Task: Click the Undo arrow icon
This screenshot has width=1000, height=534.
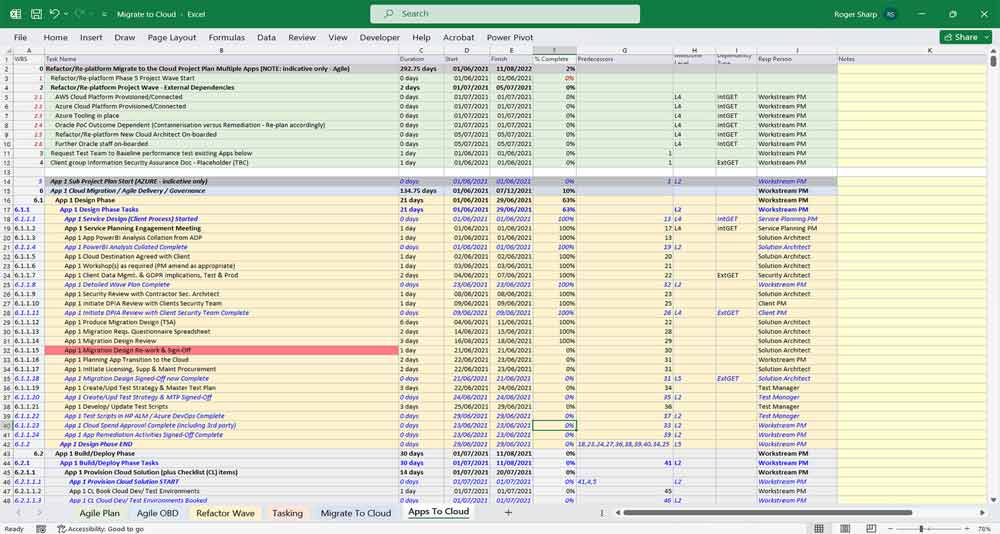Action: pyautogui.click(x=54, y=14)
